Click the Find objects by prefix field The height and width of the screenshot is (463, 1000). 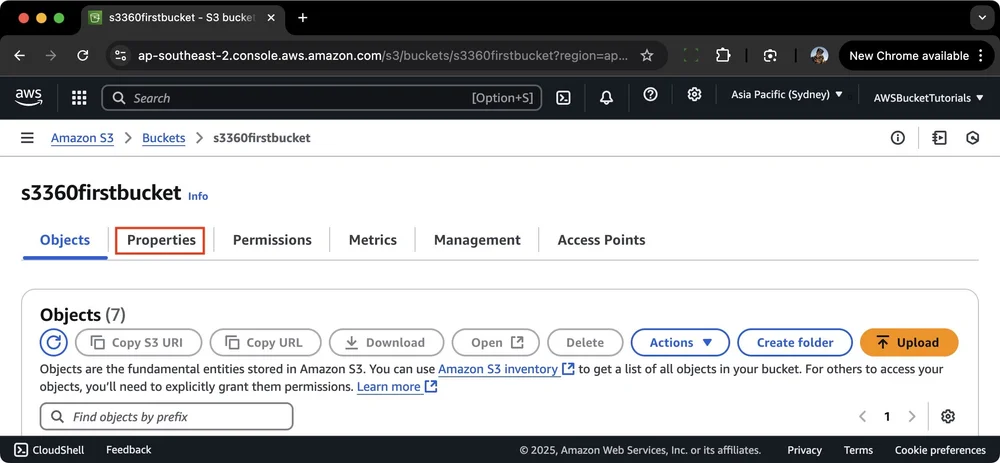pos(166,416)
